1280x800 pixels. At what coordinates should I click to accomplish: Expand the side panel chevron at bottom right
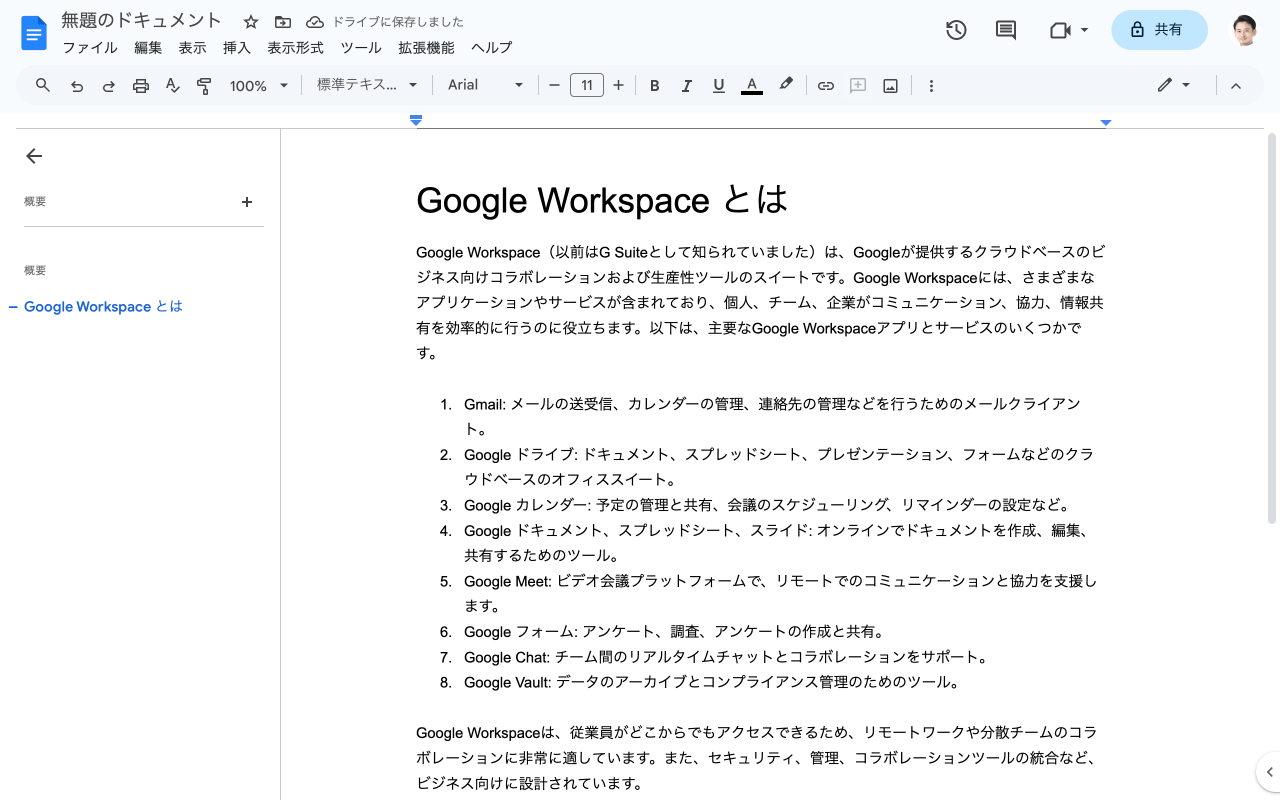coord(1269,772)
